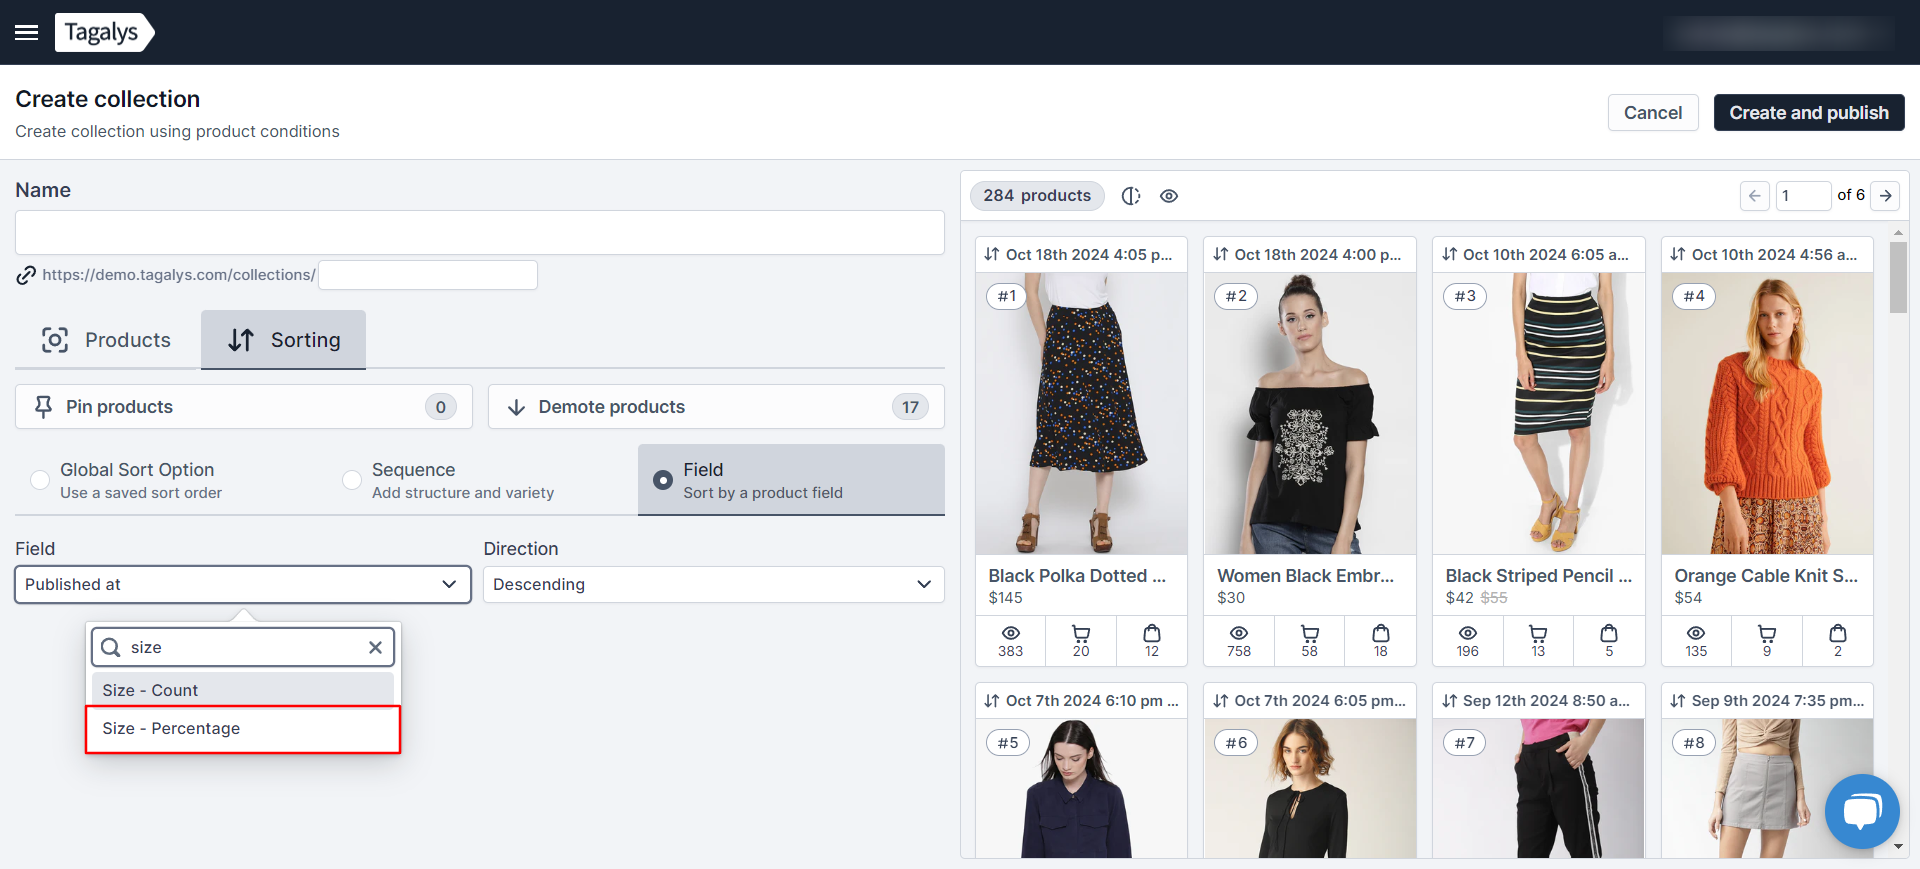Click the collection URL slug field
This screenshot has width=1920, height=869.
tap(428, 275)
